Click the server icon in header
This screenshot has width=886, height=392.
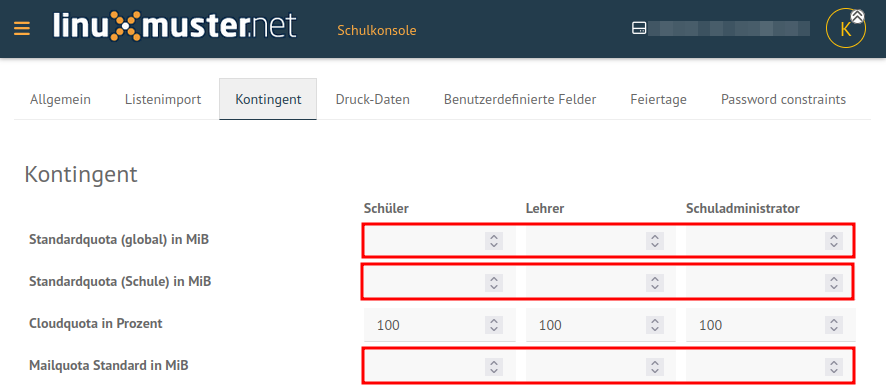click(639, 29)
